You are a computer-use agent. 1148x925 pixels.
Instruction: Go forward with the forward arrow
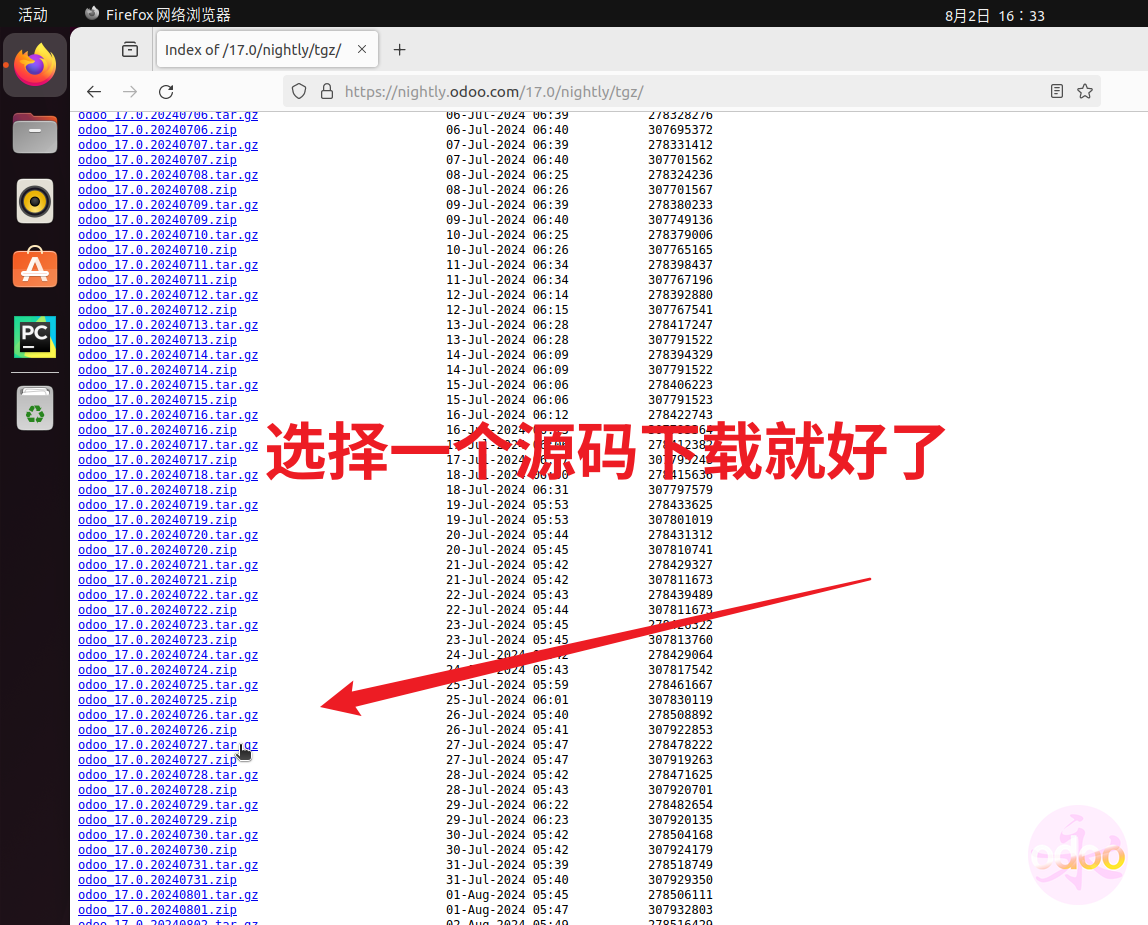pyautogui.click(x=130, y=92)
